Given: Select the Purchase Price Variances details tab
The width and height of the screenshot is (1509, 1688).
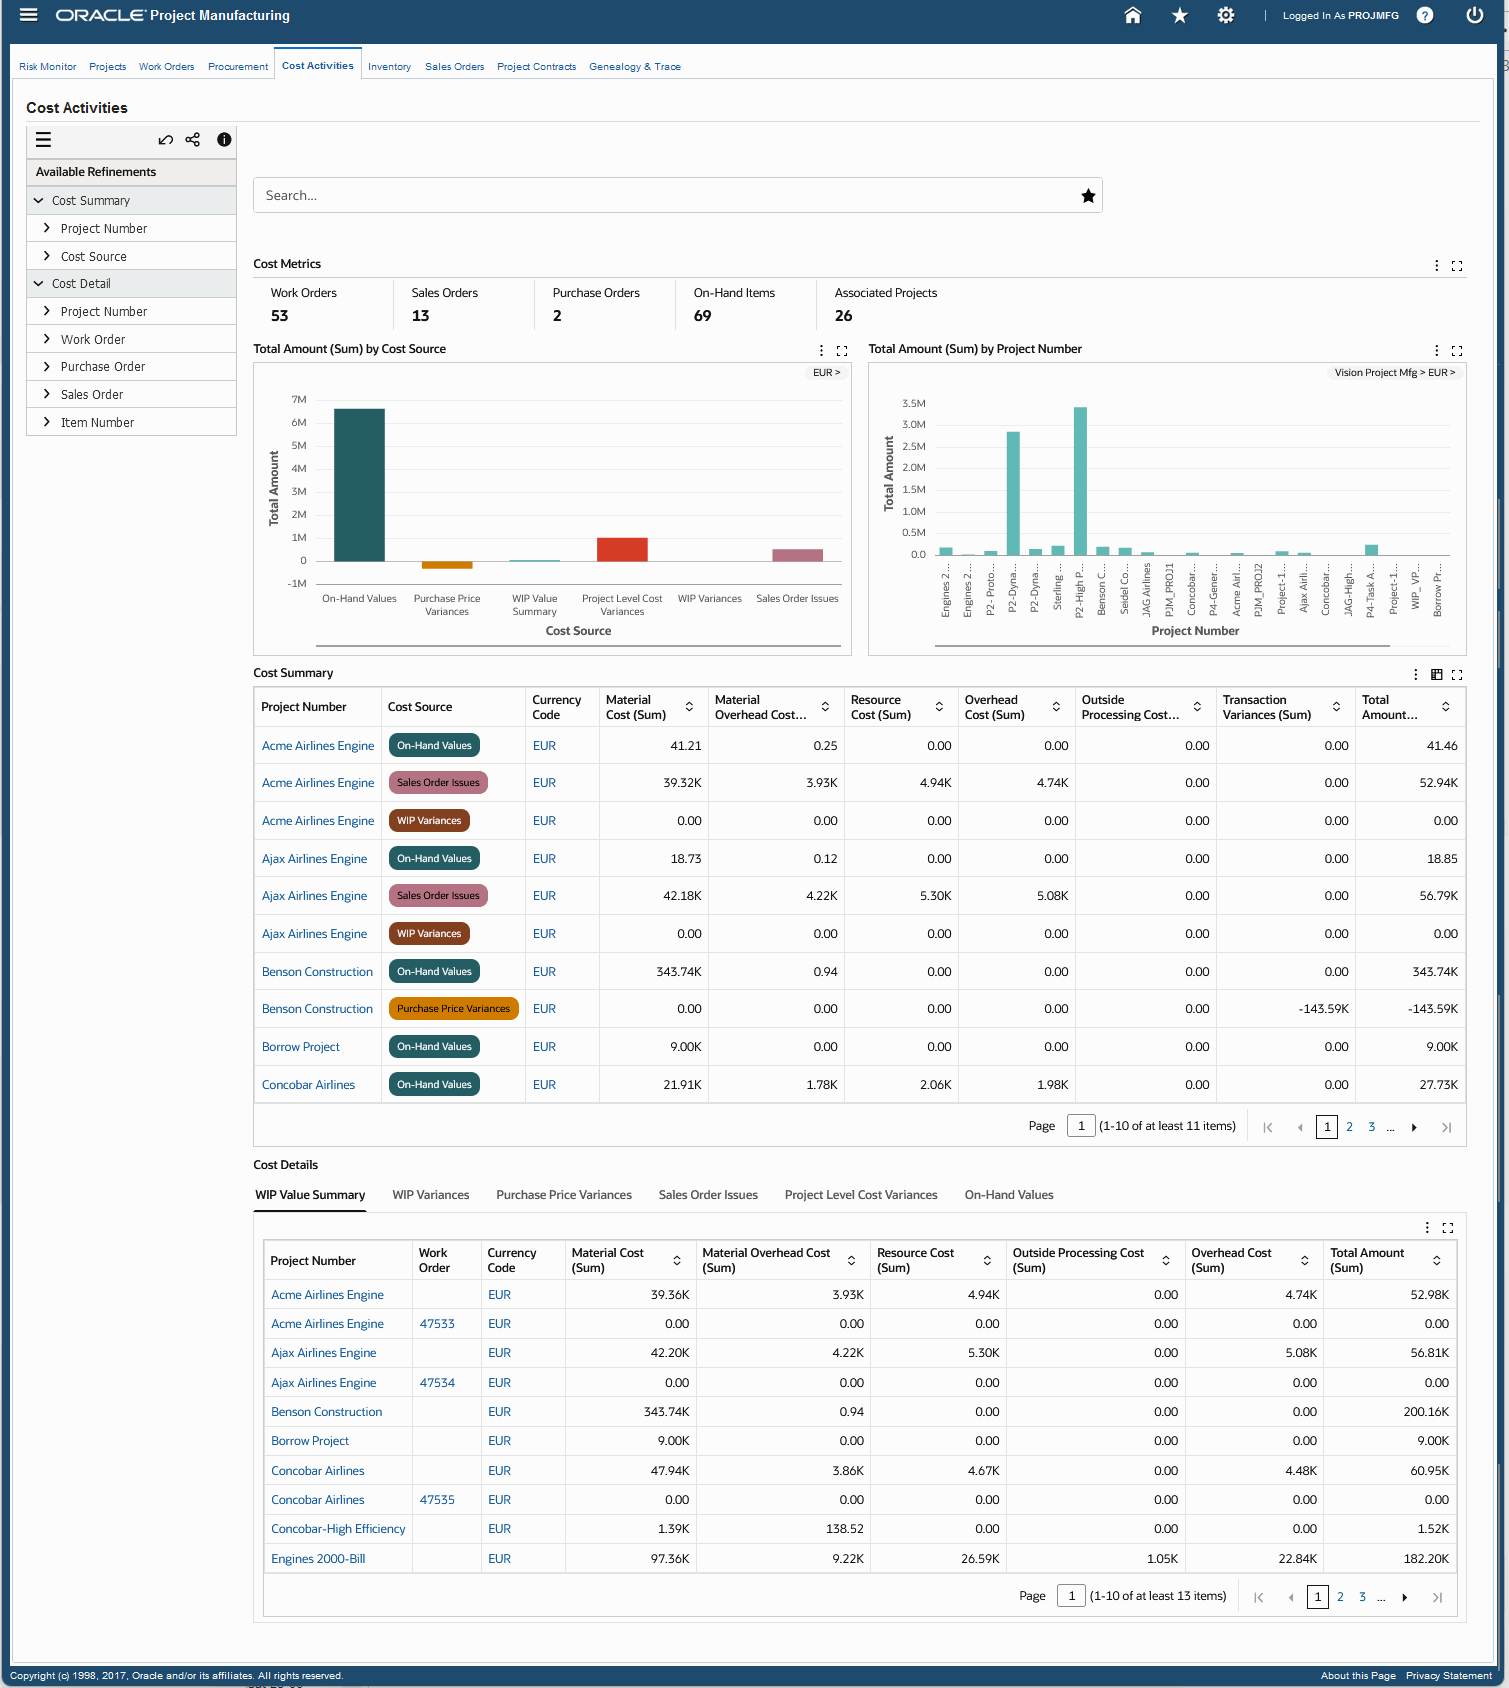Looking at the screenshot, I should point(564,1195).
